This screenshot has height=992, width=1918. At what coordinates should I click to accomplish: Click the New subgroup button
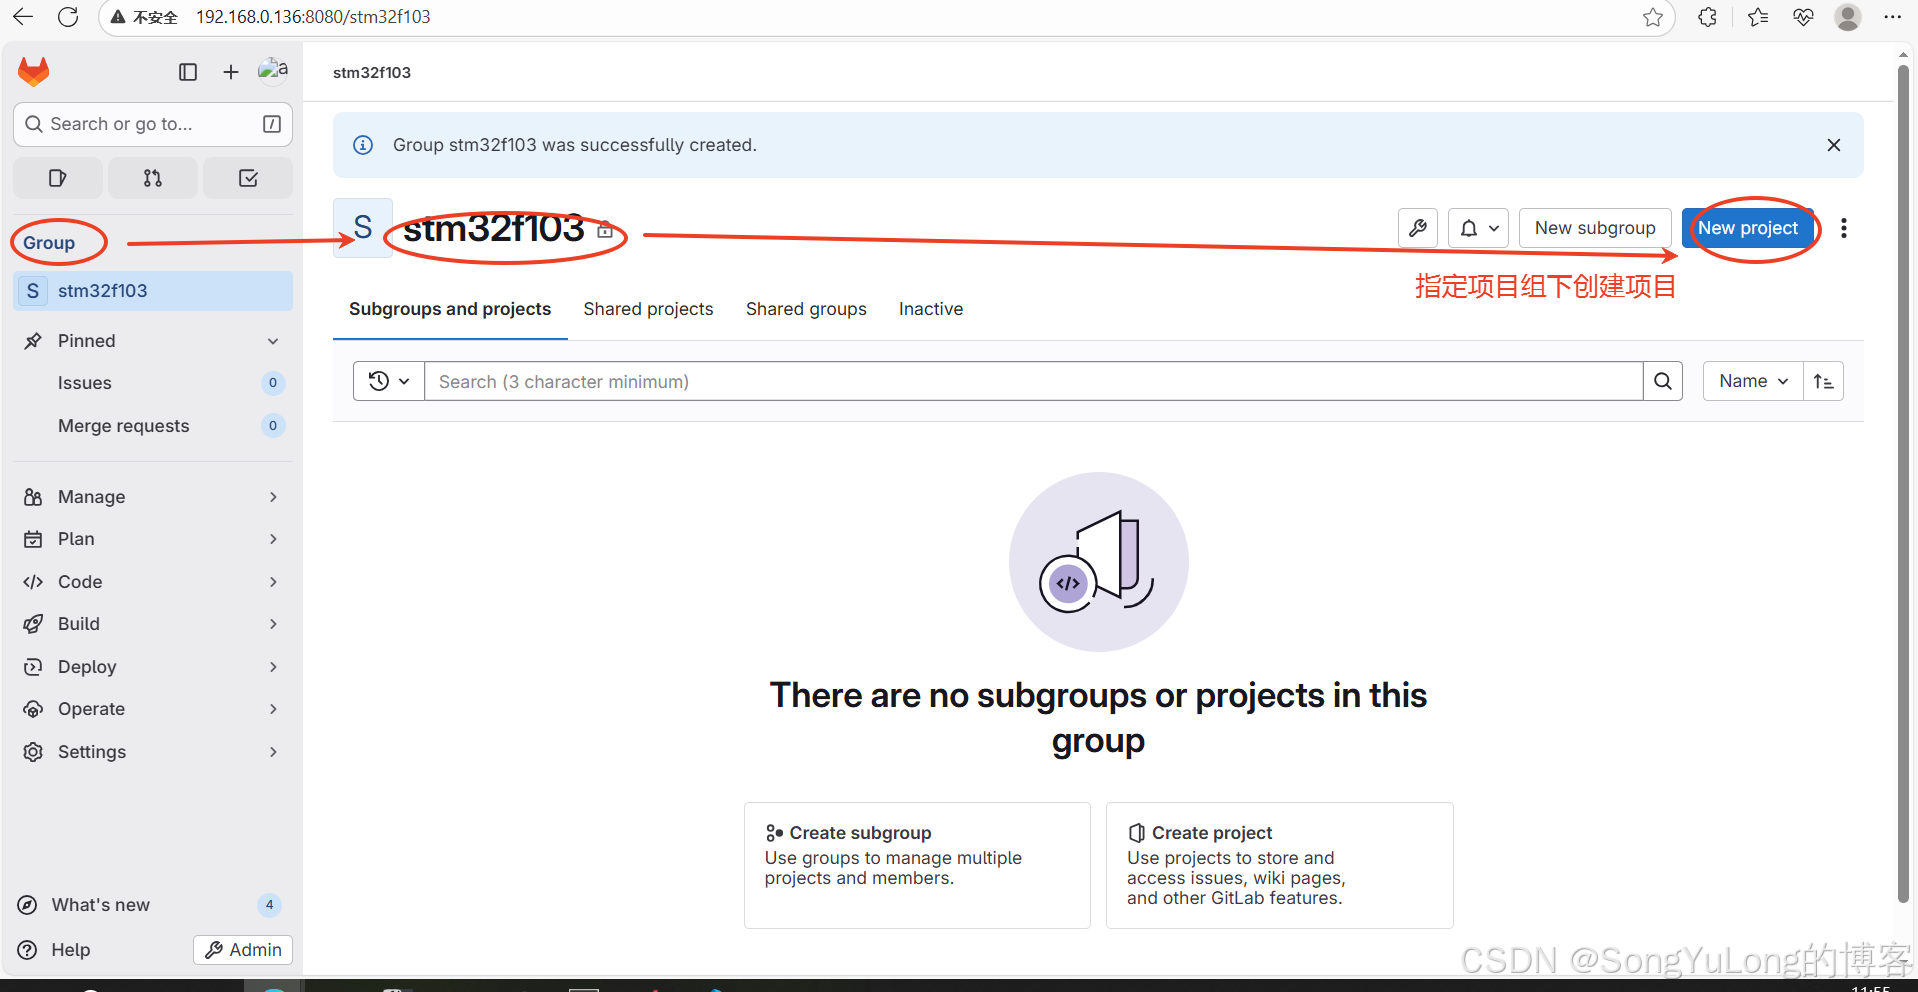(x=1594, y=228)
